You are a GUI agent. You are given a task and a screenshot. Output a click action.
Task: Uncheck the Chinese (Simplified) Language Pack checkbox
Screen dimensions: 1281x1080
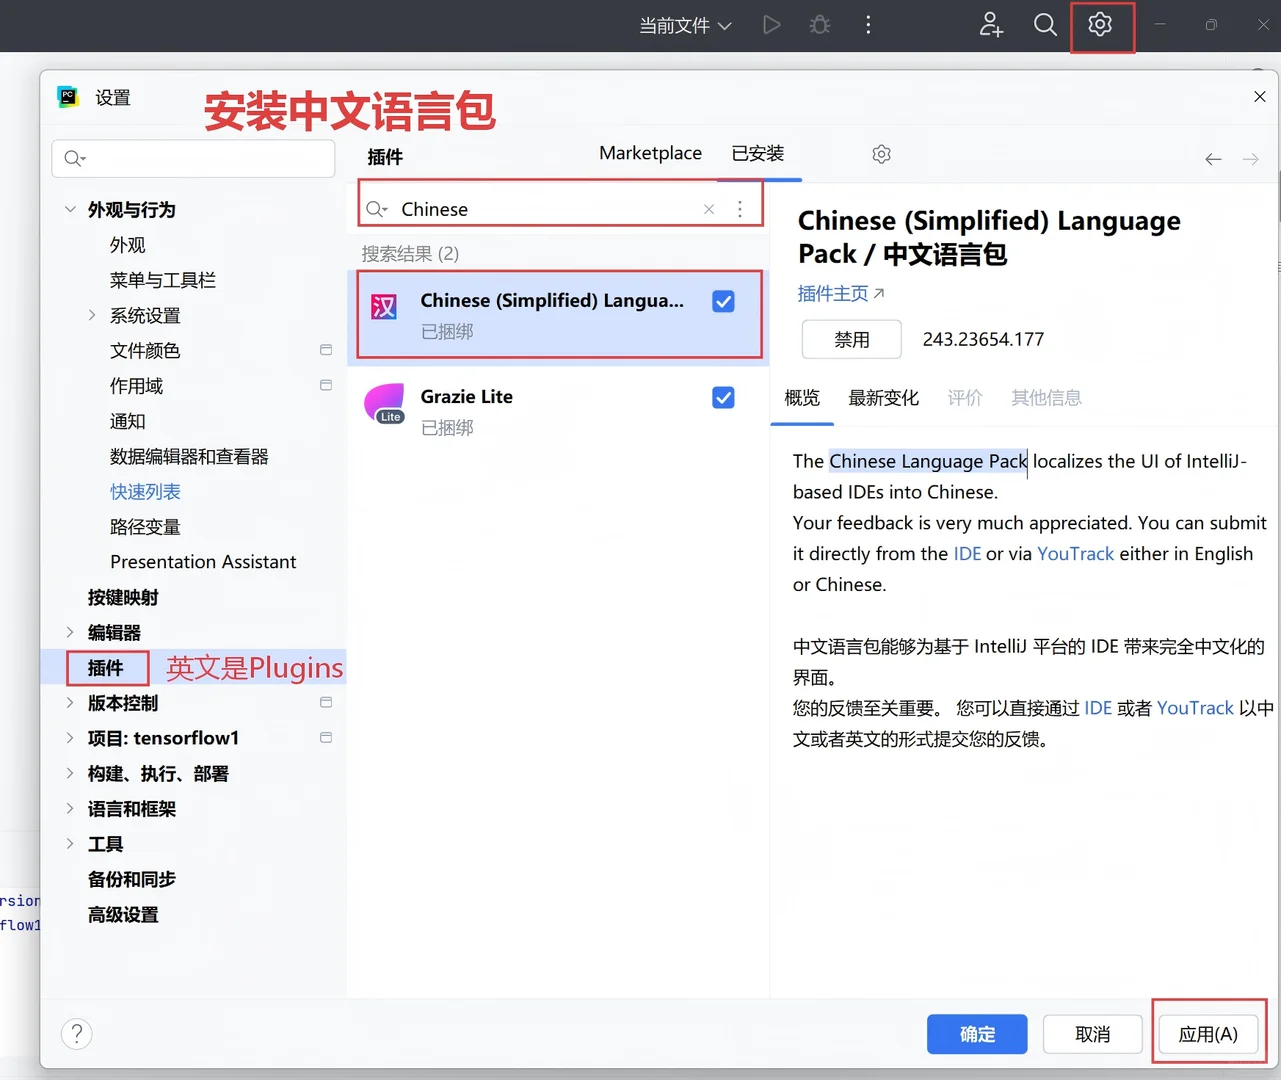(723, 300)
